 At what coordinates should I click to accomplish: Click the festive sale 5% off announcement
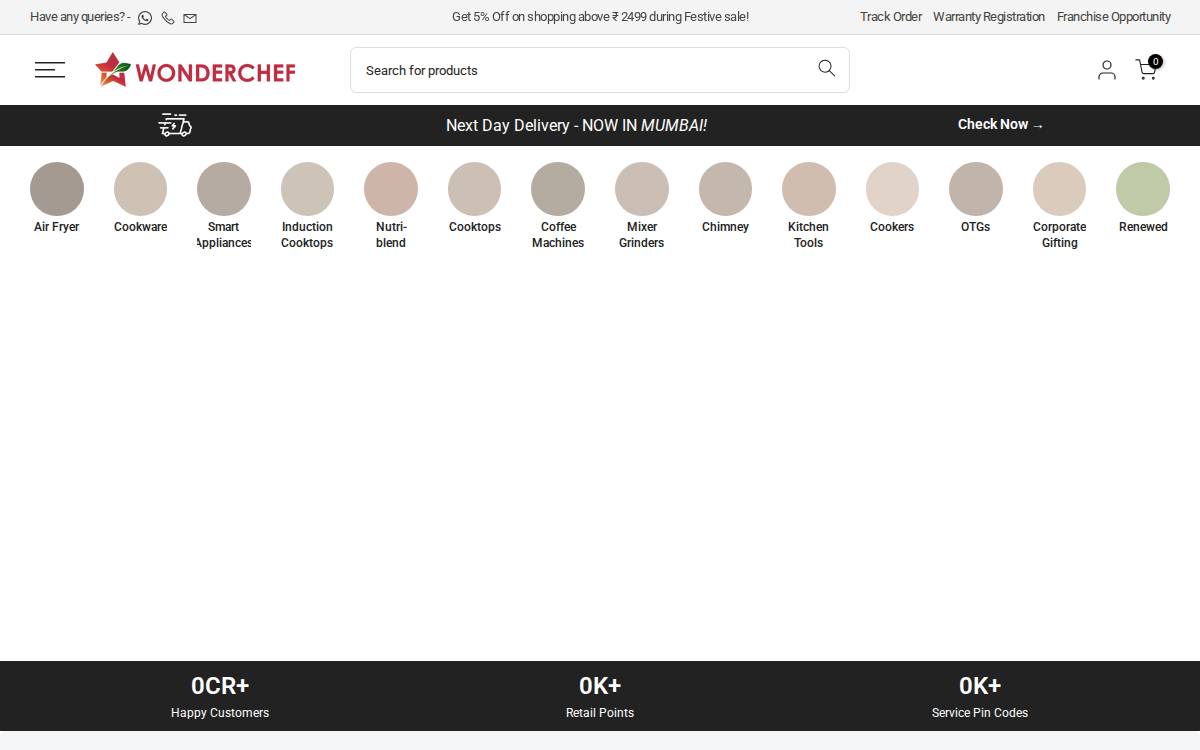(x=600, y=17)
